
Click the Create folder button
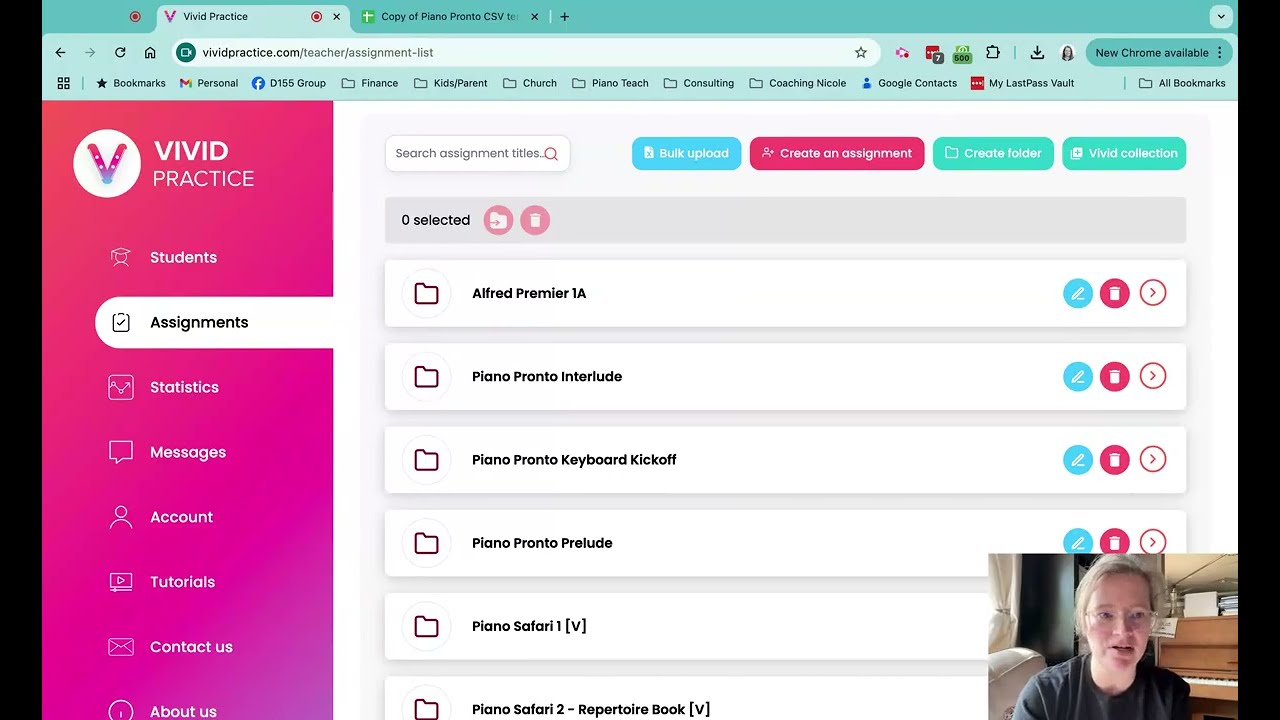tap(993, 153)
